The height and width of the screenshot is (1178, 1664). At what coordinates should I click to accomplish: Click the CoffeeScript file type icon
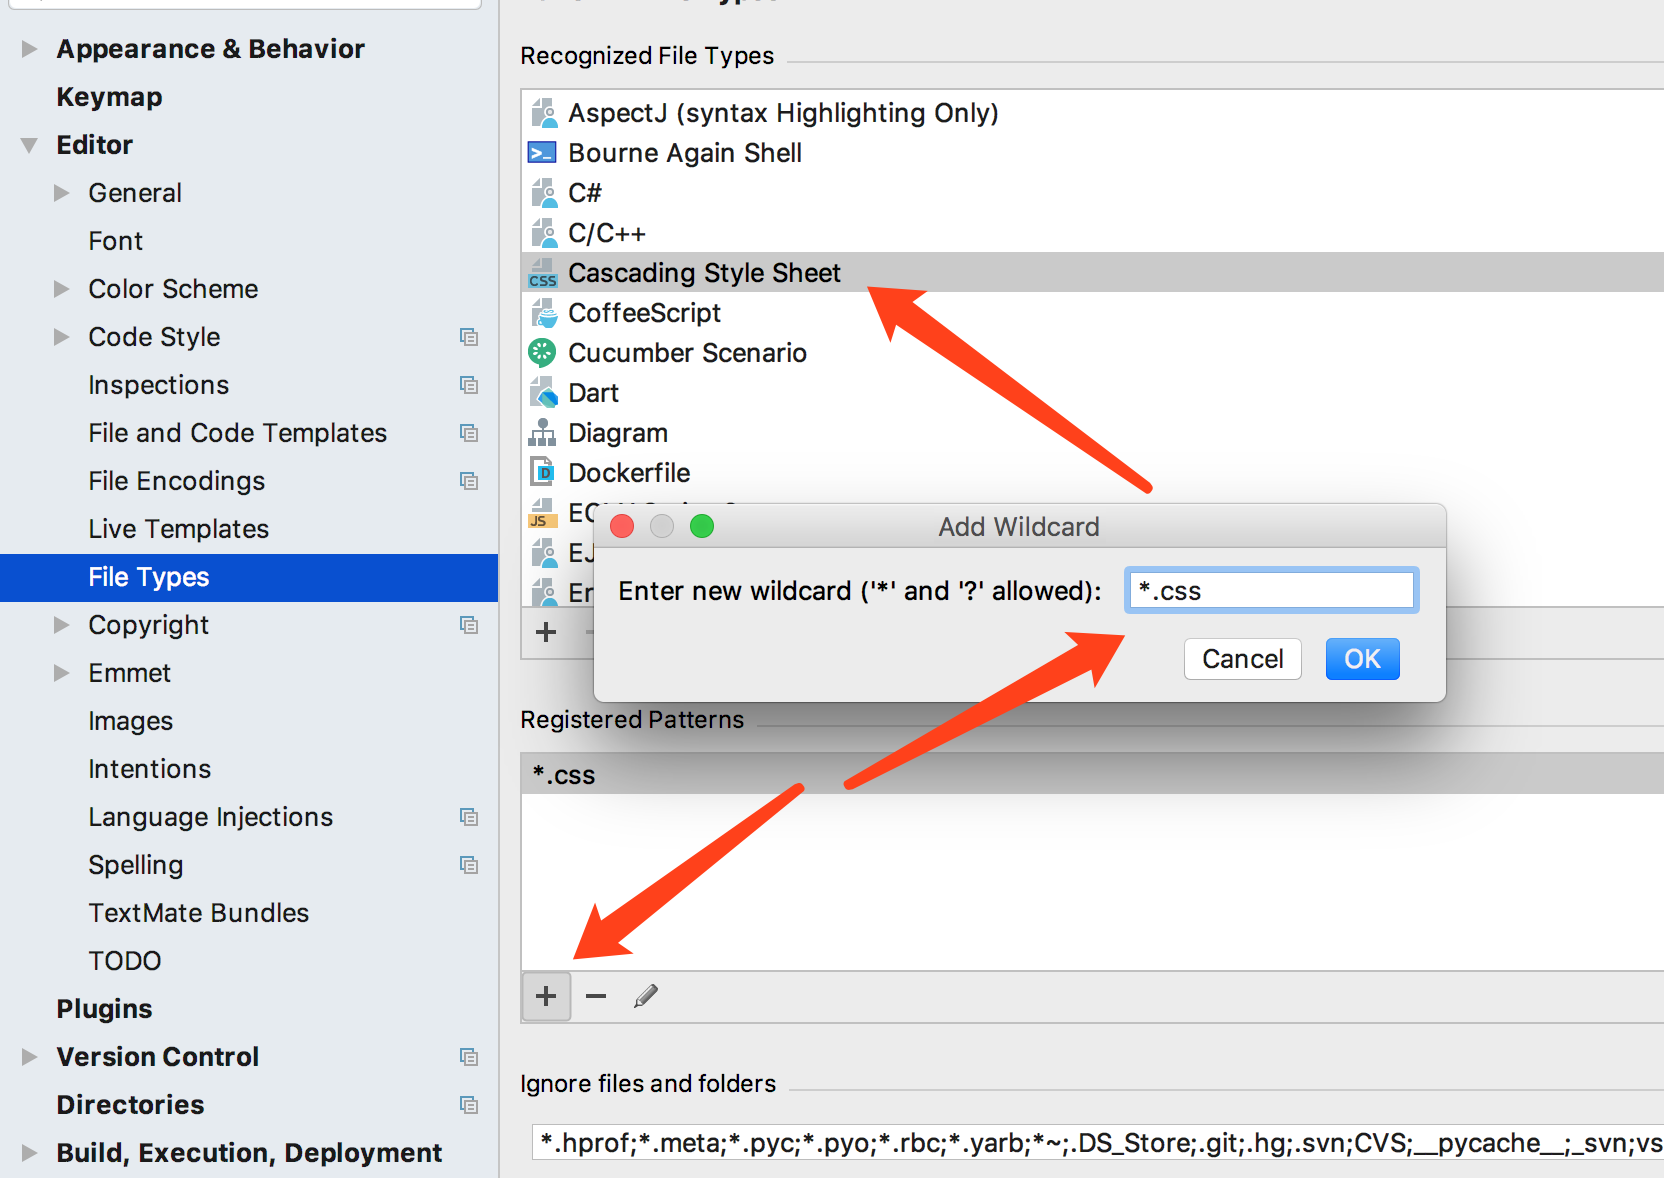(x=543, y=313)
